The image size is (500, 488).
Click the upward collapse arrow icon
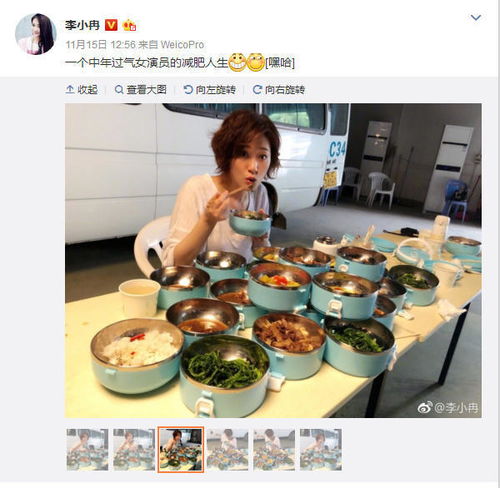click(70, 89)
